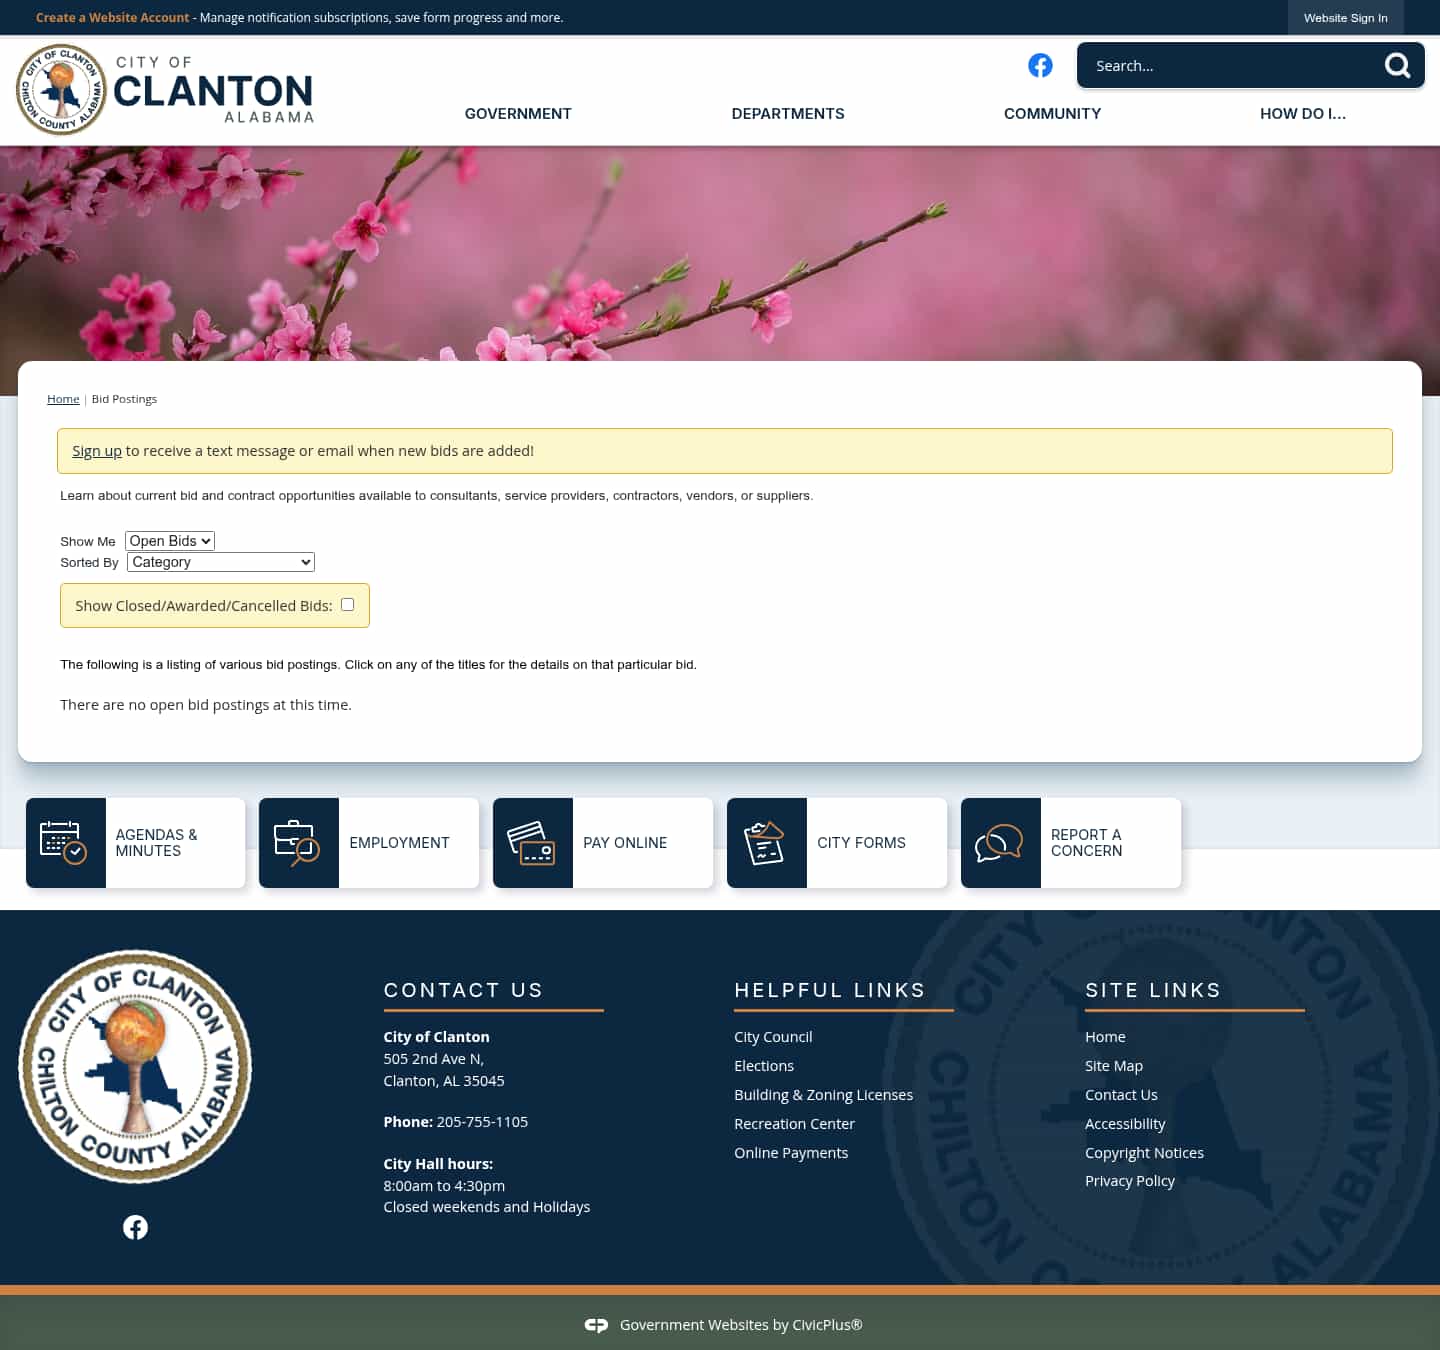Open the Report a Concern speech bubble icon
The image size is (1440, 1350).
tap(1000, 842)
